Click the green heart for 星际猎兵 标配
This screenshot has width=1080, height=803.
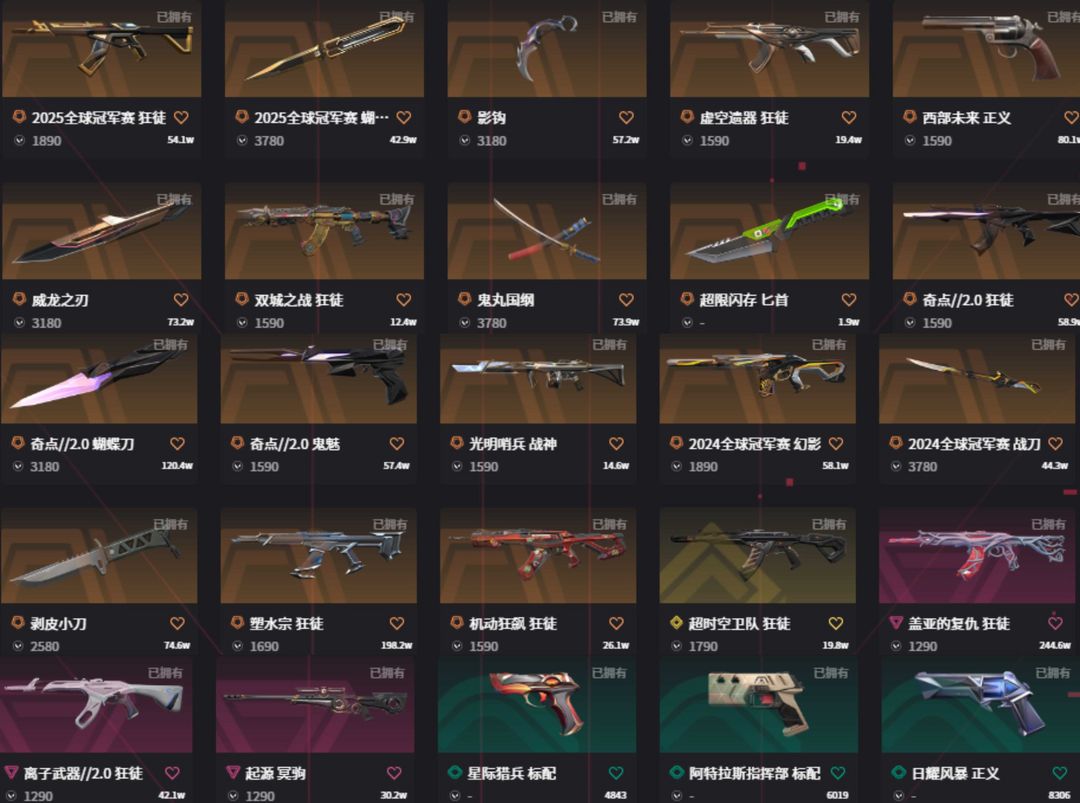tap(616, 773)
